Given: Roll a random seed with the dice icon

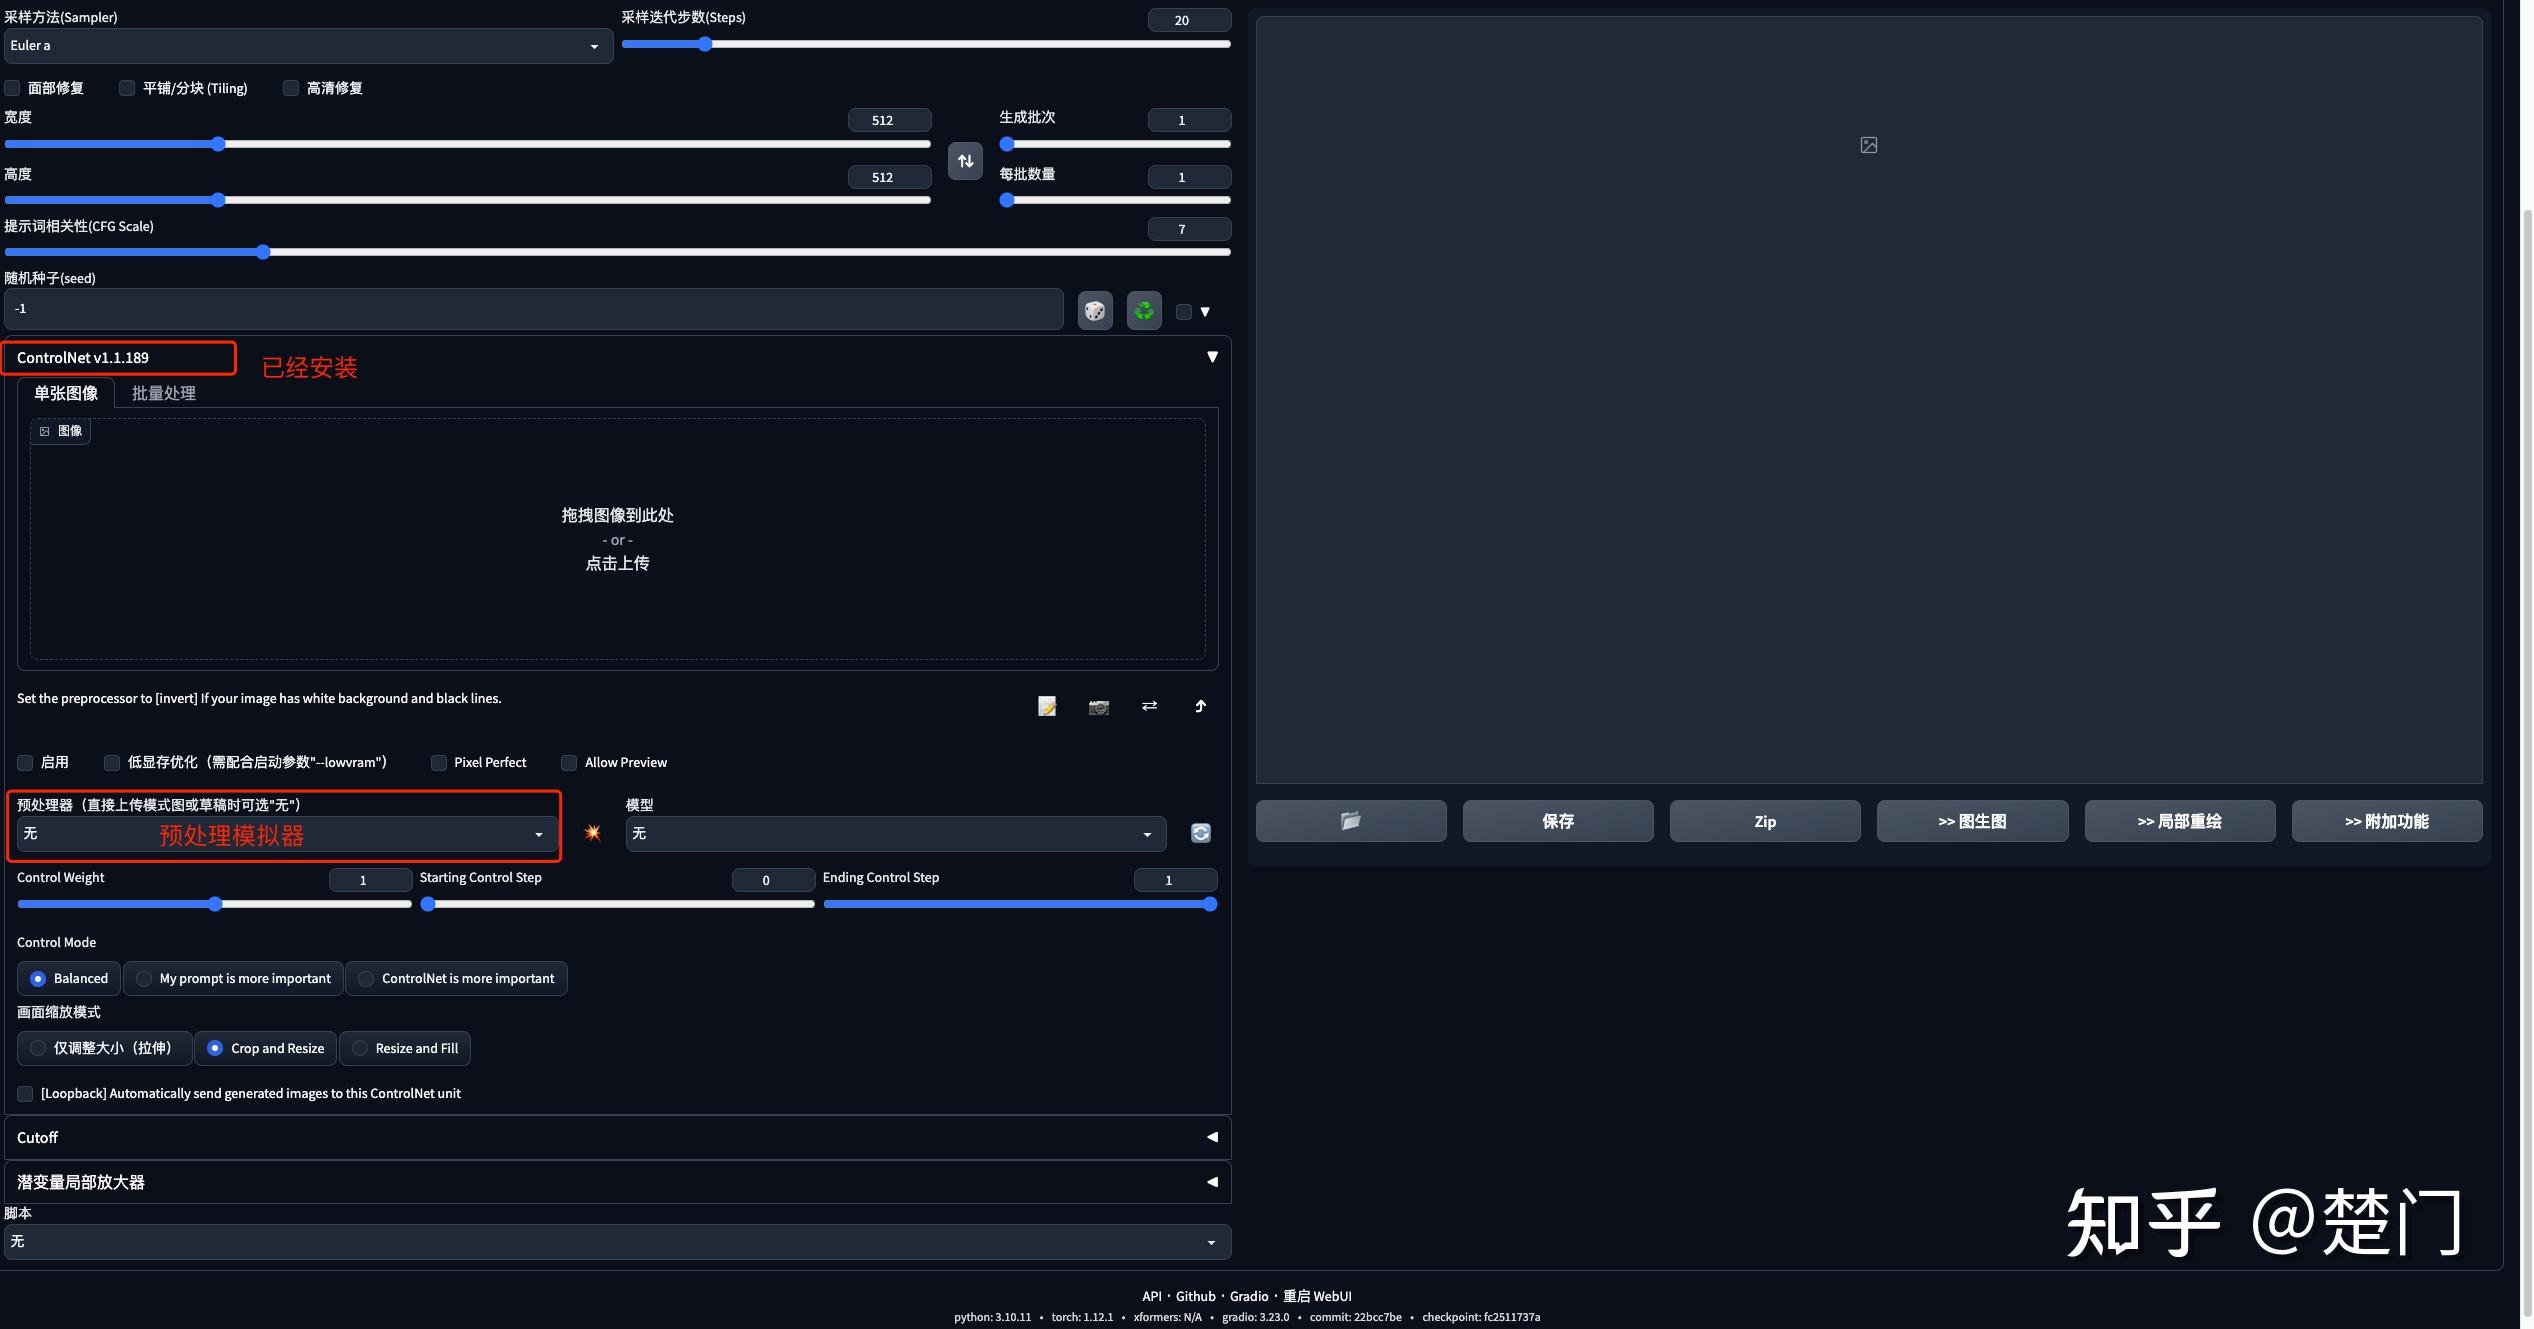Looking at the screenshot, I should 1094,310.
